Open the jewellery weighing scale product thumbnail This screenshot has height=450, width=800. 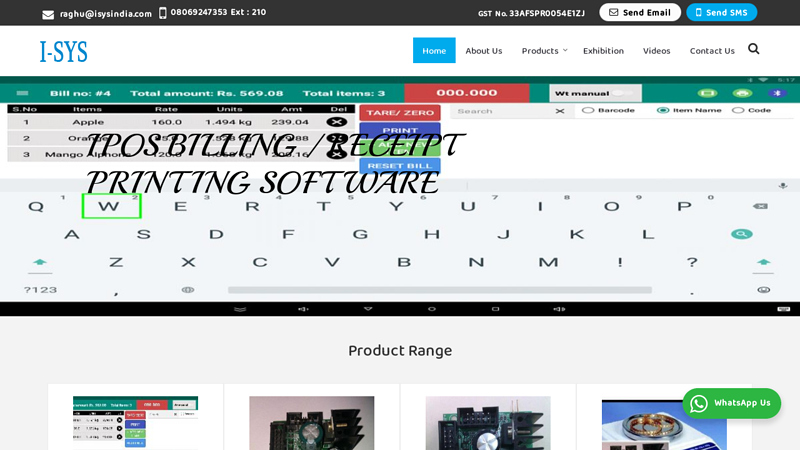664,424
